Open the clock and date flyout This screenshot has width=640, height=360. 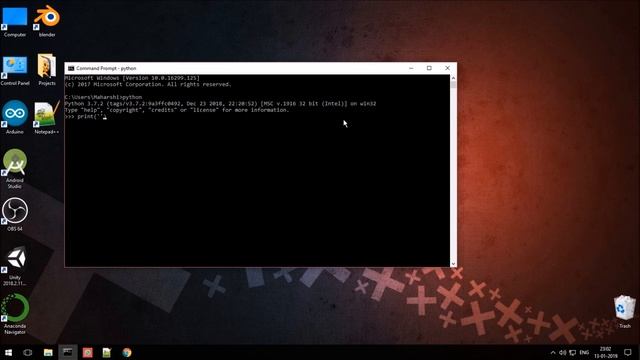click(x=606, y=353)
